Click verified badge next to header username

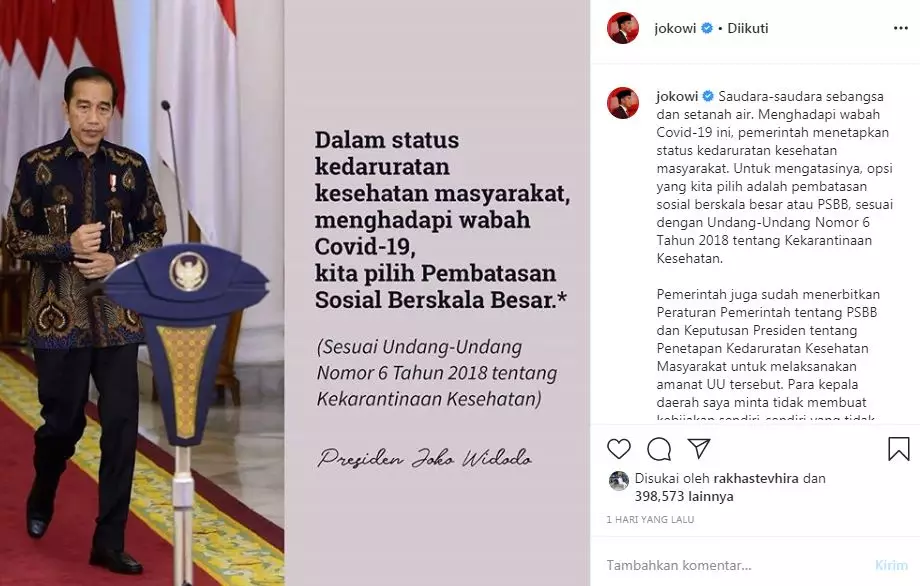[707, 28]
